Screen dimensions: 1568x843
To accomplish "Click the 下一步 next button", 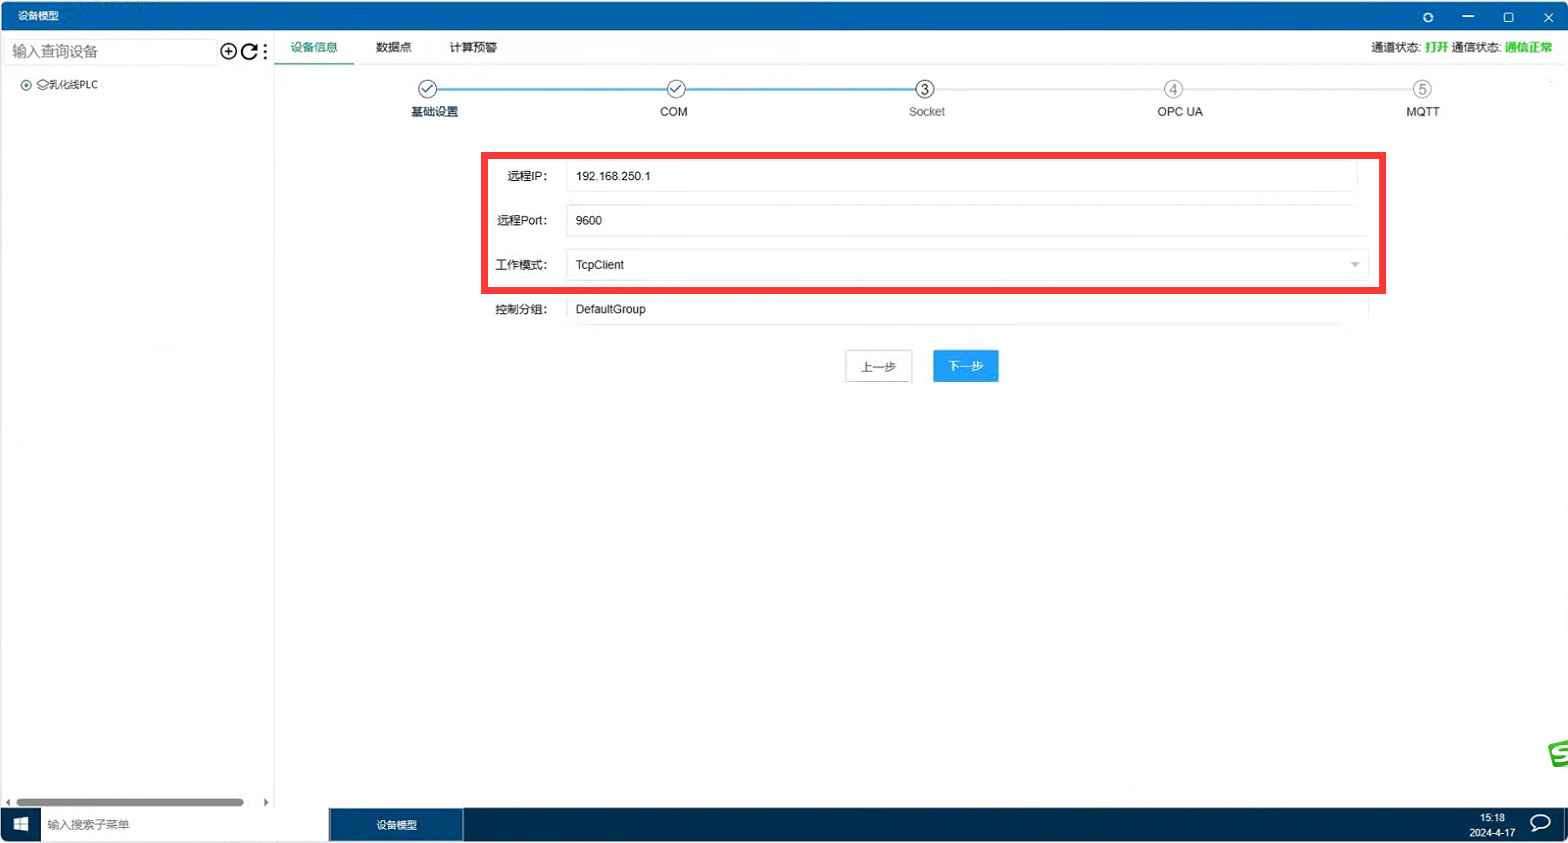I will point(966,366).
